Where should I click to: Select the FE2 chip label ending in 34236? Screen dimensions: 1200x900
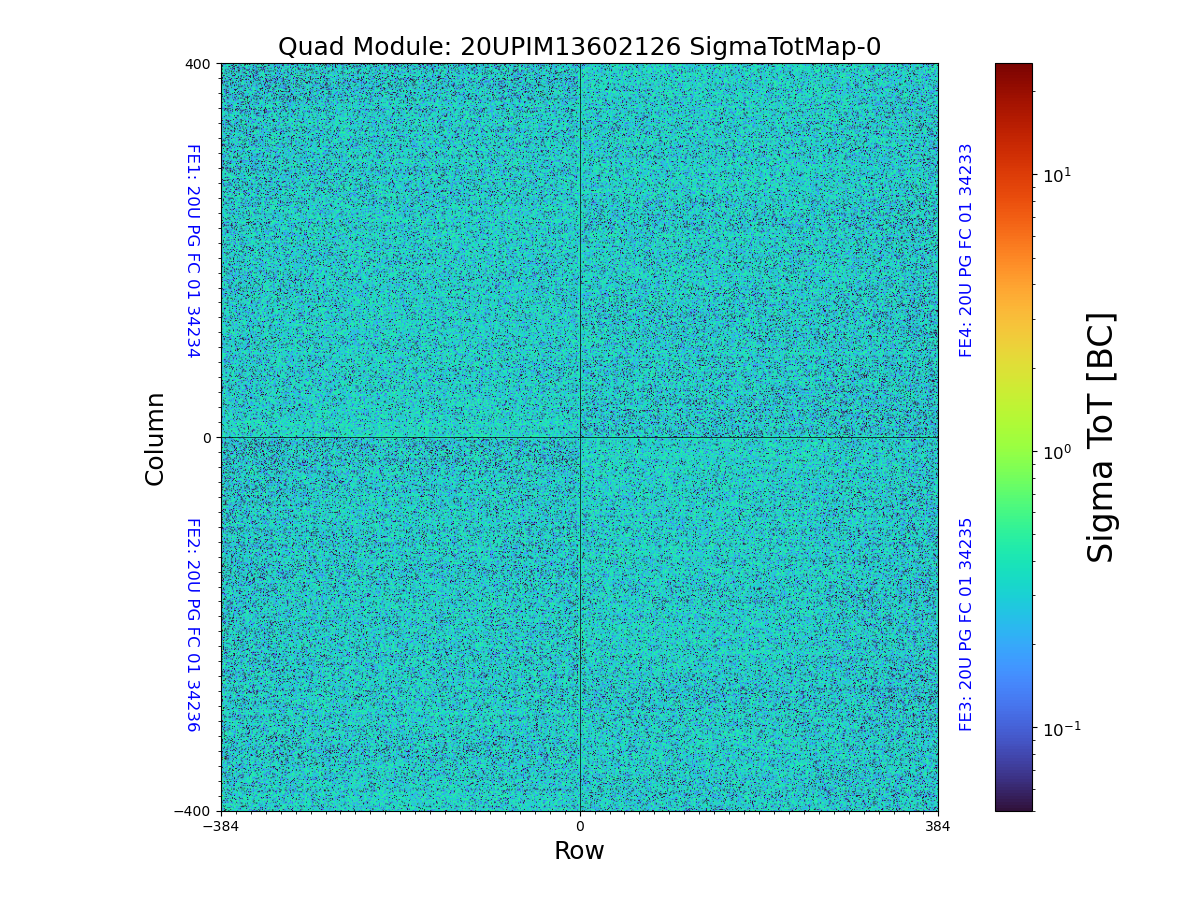(x=193, y=624)
